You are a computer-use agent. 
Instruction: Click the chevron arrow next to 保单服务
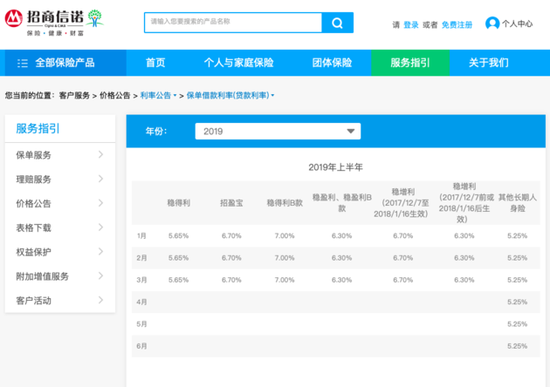[101, 155]
